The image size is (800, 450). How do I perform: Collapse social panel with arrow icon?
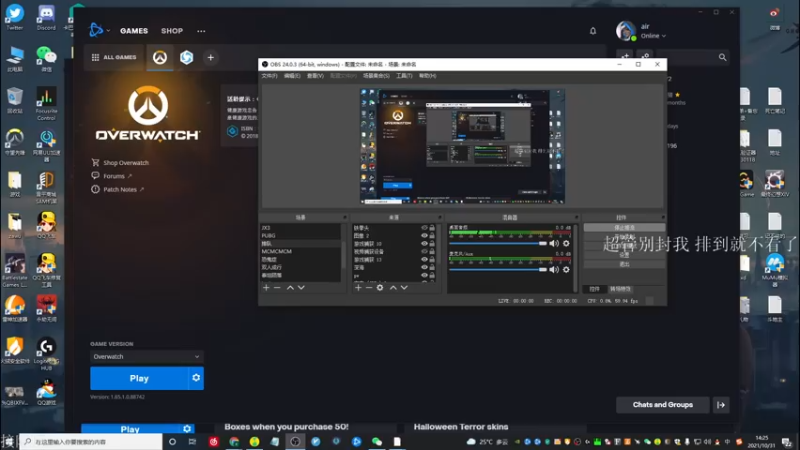pos(721,405)
